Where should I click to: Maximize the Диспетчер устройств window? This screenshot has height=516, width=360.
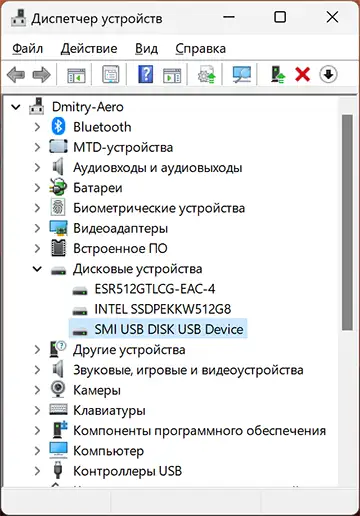pyautogui.click(x=280, y=17)
